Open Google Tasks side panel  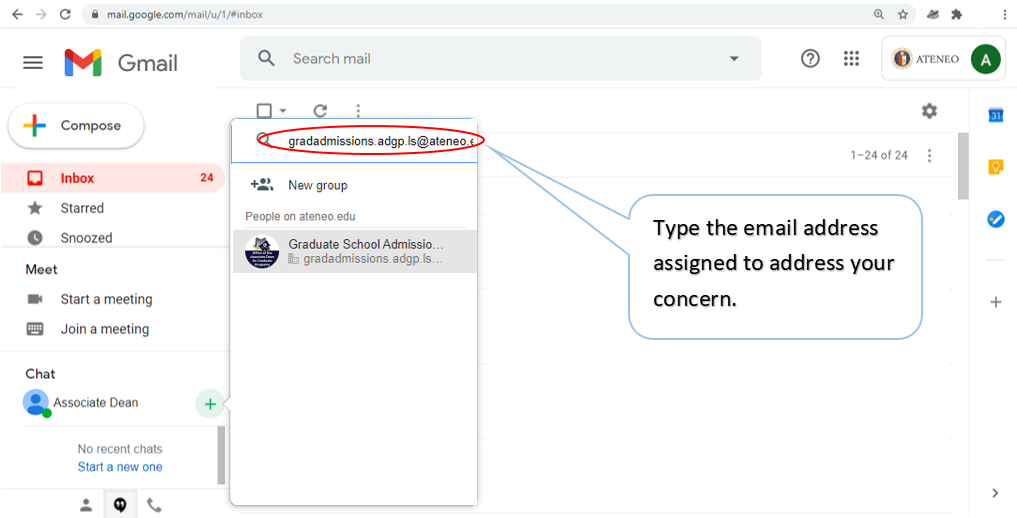(x=995, y=219)
